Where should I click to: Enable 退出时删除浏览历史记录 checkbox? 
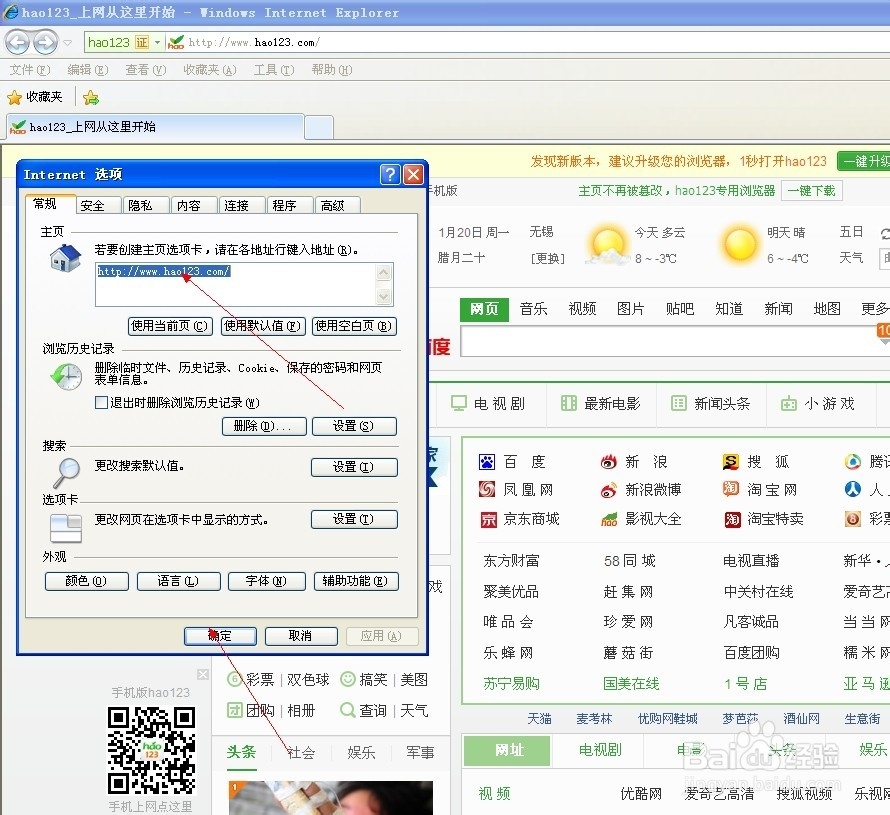coord(101,403)
